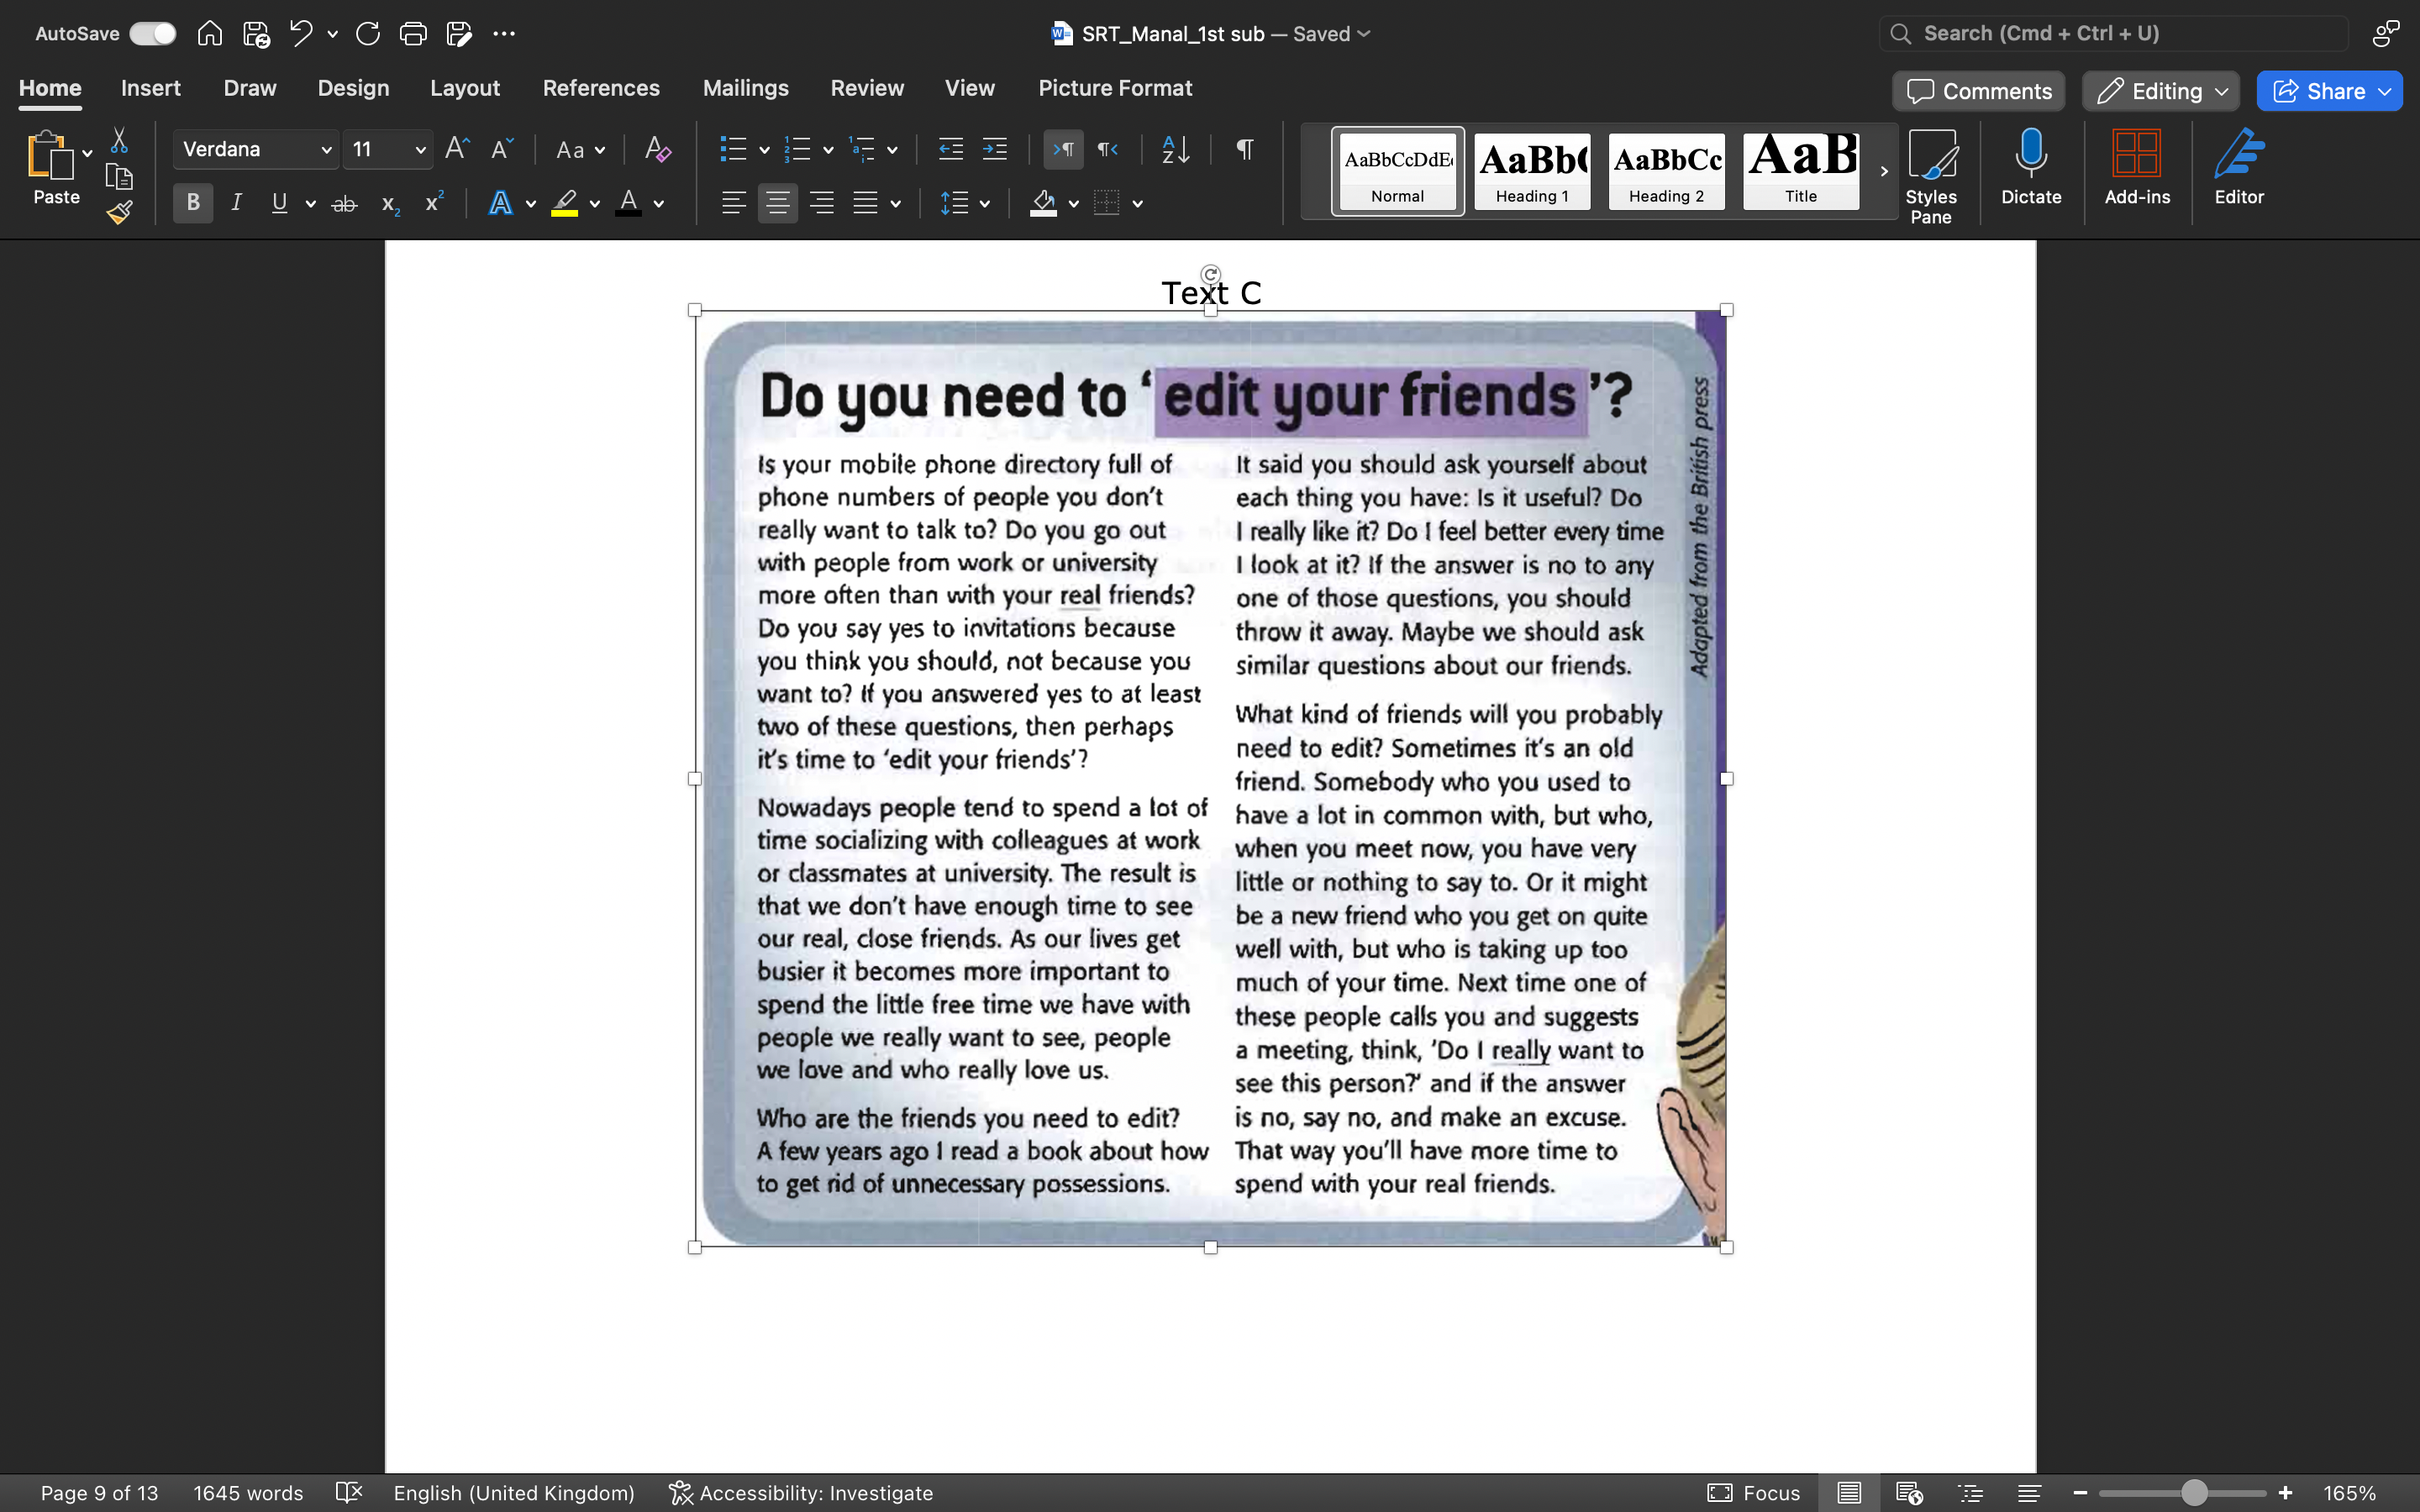Screen dimensions: 2420x1512
Task: Open the Editor tool
Action: point(2239,167)
